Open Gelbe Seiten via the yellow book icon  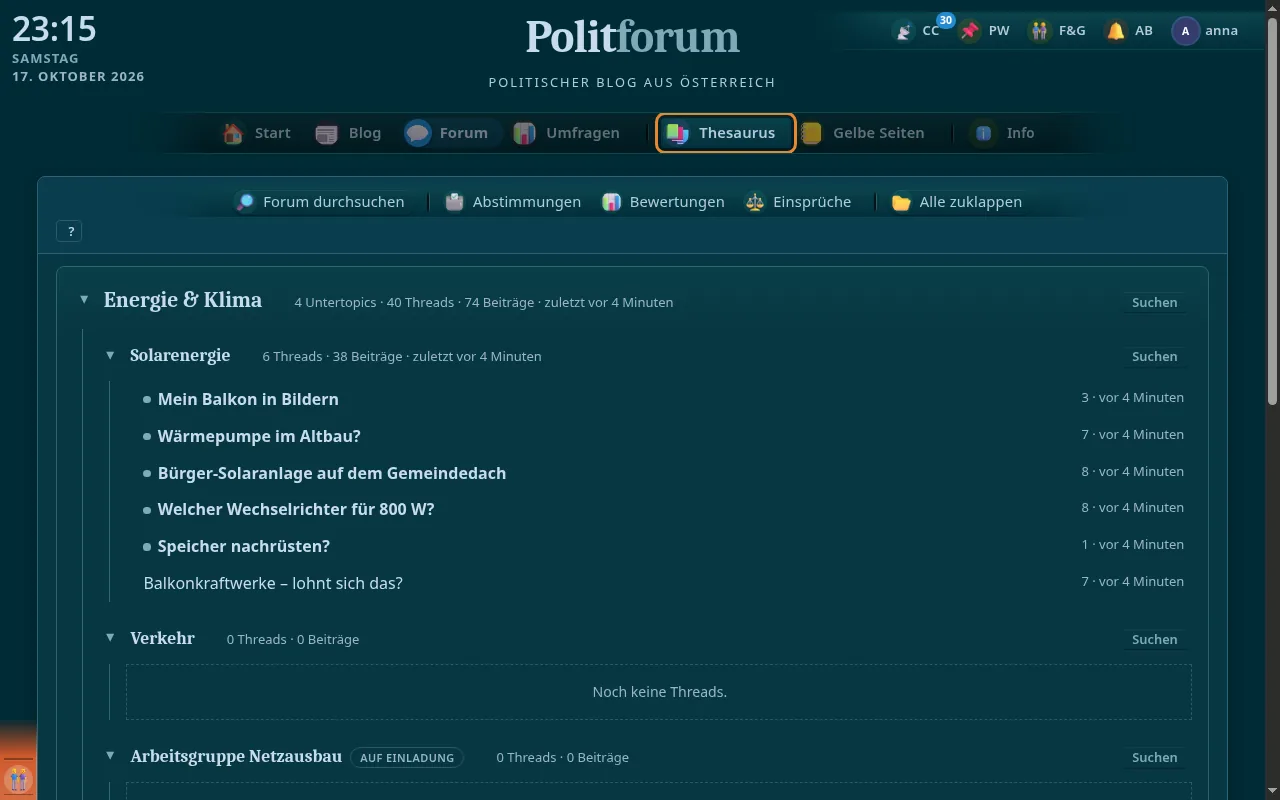[x=811, y=133]
